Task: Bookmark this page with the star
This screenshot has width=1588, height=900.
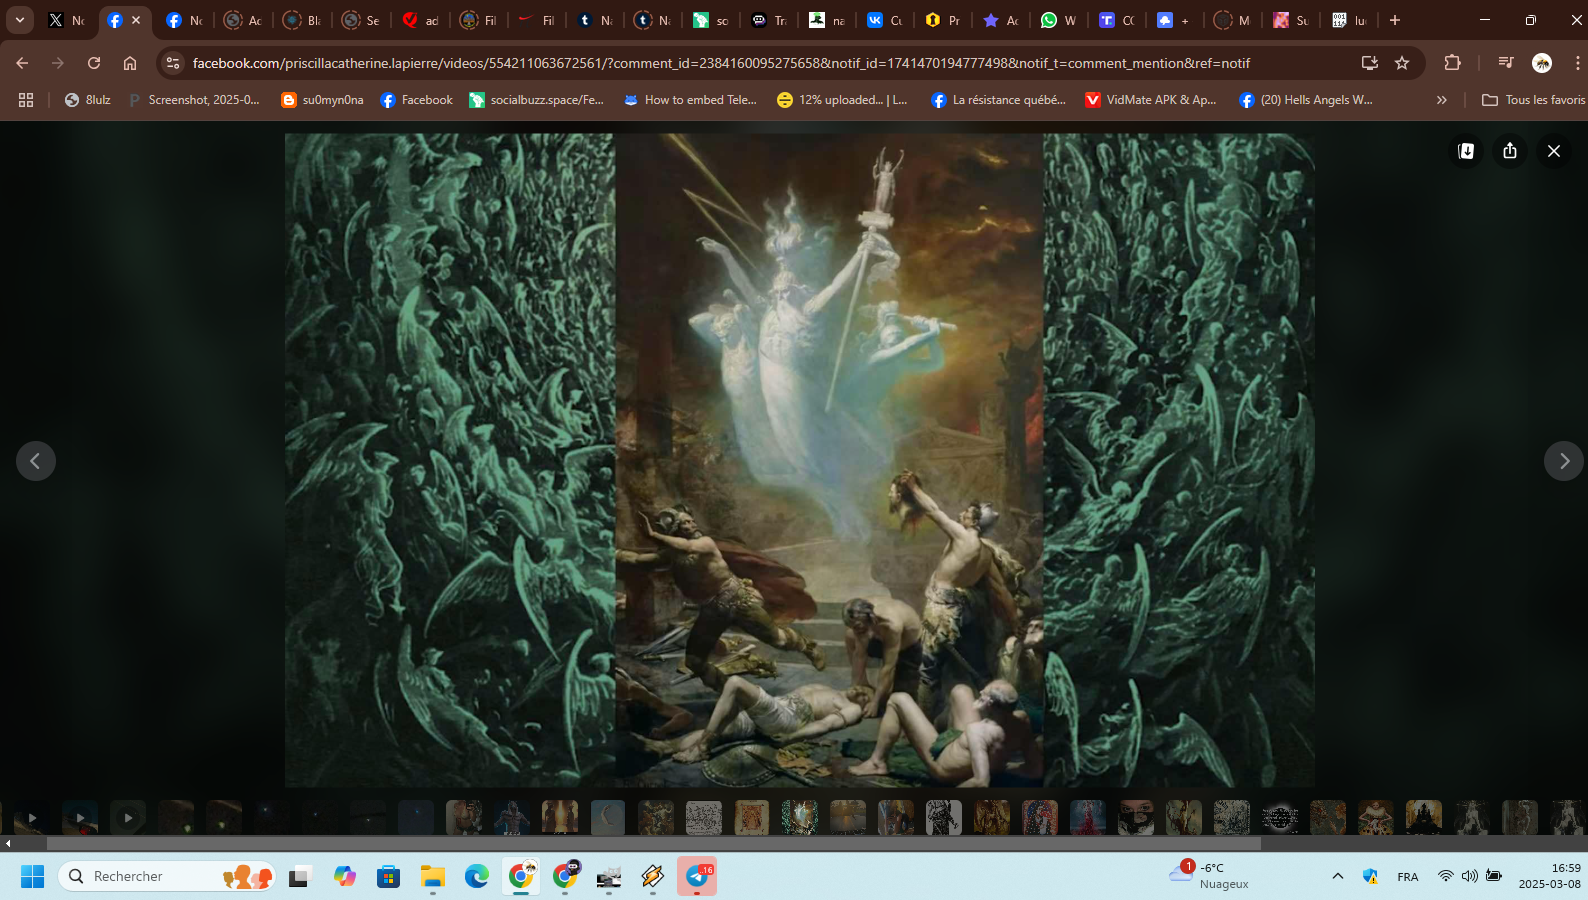Action: (x=1402, y=63)
